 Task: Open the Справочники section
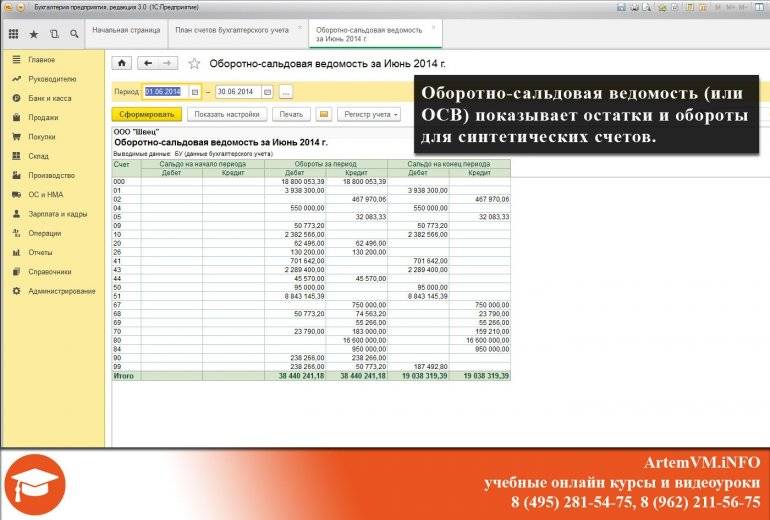pos(50,272)
